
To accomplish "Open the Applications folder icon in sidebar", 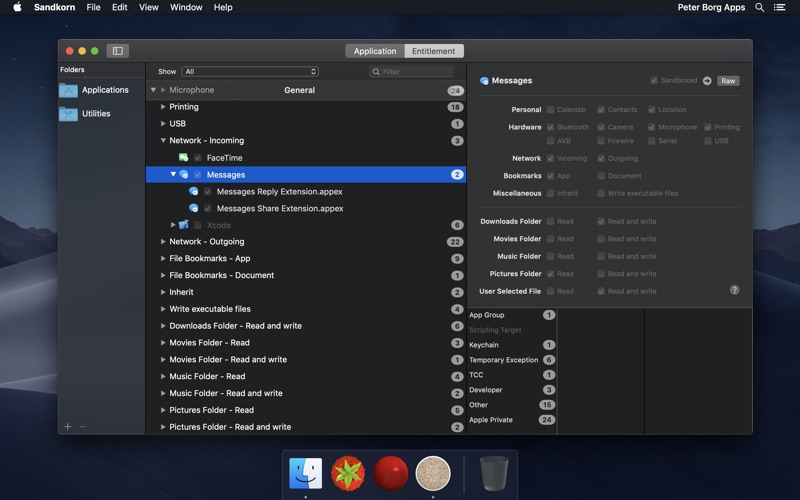I will [x=68, y=90].
